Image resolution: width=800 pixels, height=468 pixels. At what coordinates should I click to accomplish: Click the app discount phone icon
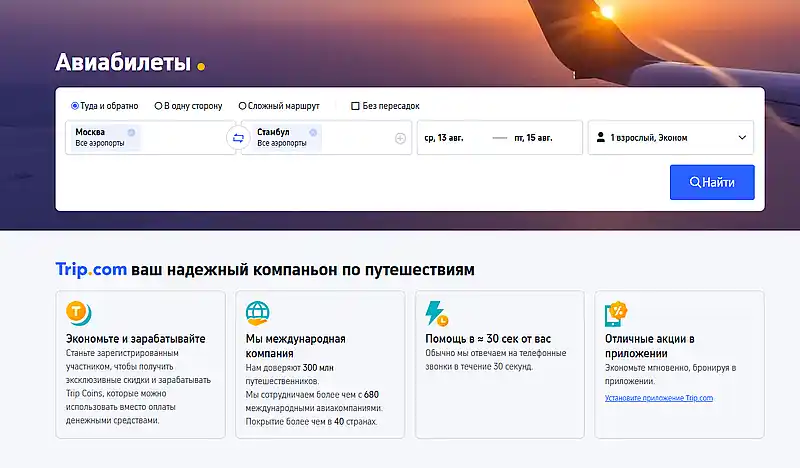[616, 314]
